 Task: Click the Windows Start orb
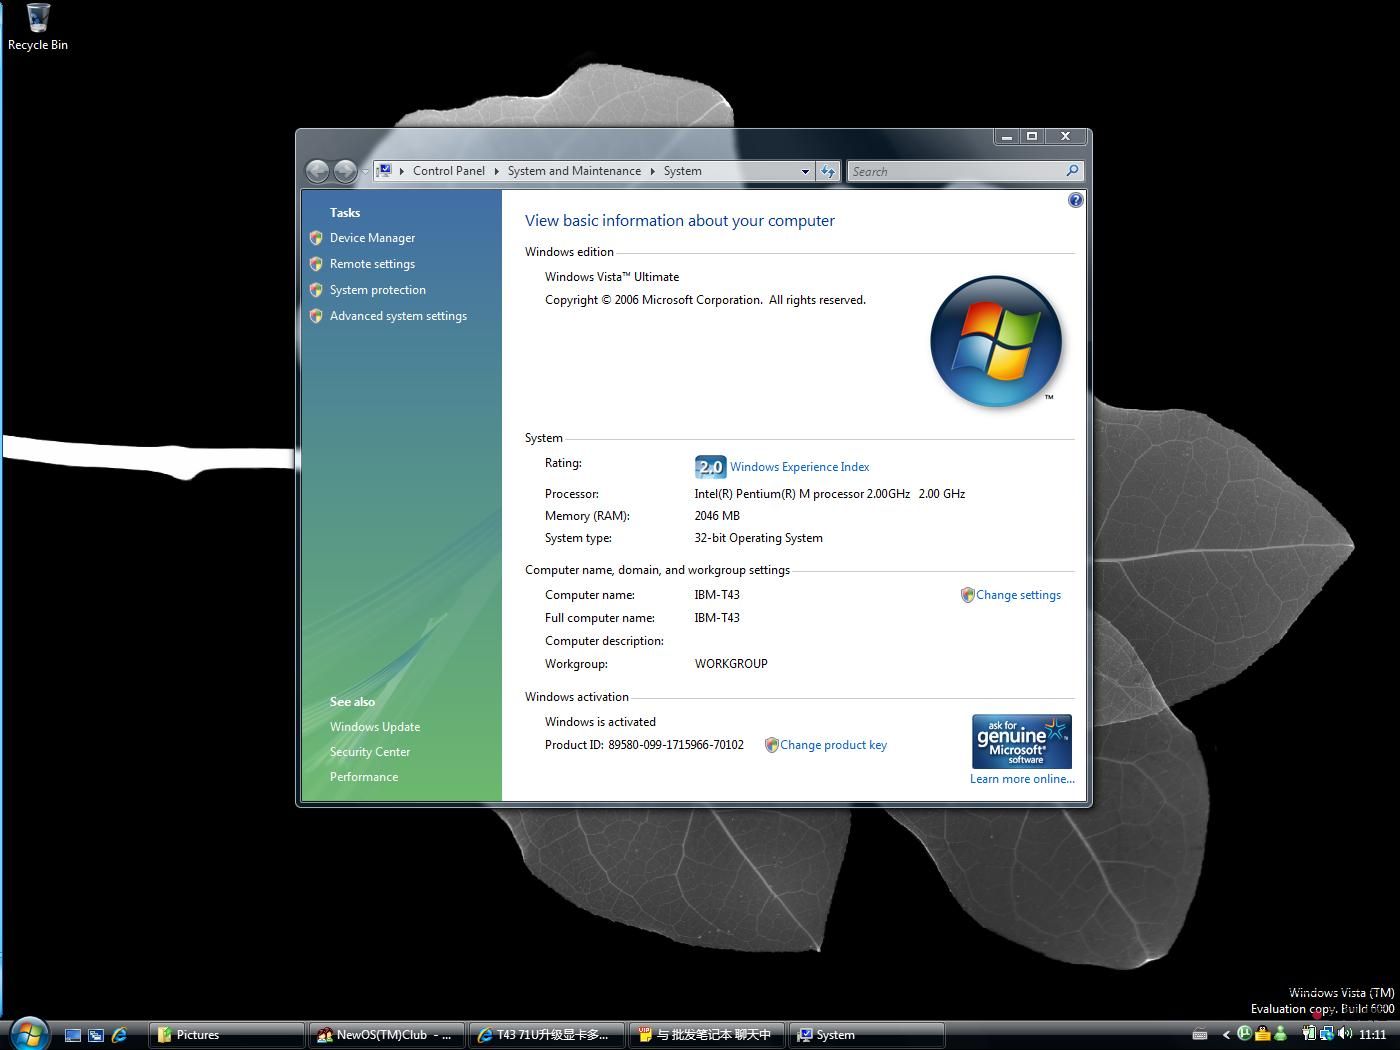(x=29, y=1034)
